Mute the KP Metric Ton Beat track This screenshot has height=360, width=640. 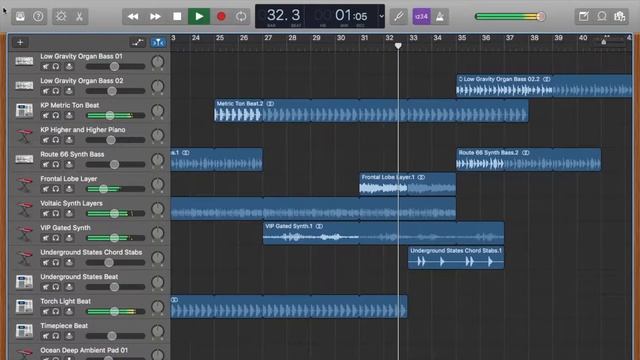pos(45,116)
